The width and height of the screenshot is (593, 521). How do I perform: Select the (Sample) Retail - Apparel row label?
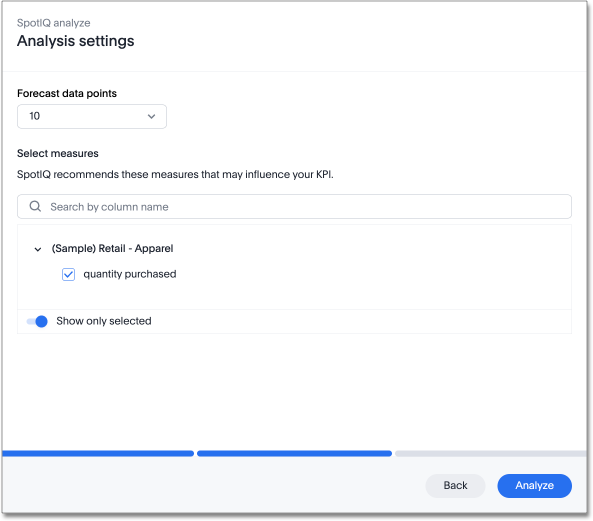[x=112, y=248]
